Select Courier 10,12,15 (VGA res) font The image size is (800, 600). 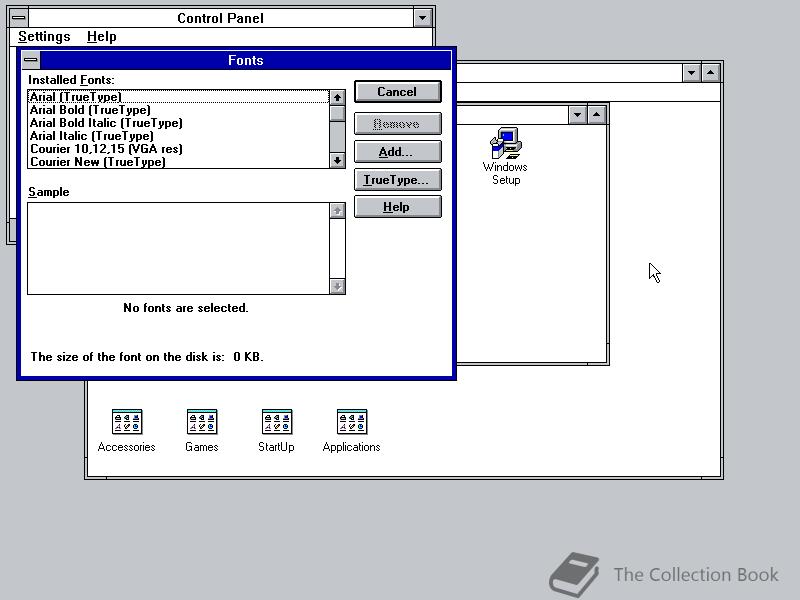pyautogui.click(x=179, y=149)
